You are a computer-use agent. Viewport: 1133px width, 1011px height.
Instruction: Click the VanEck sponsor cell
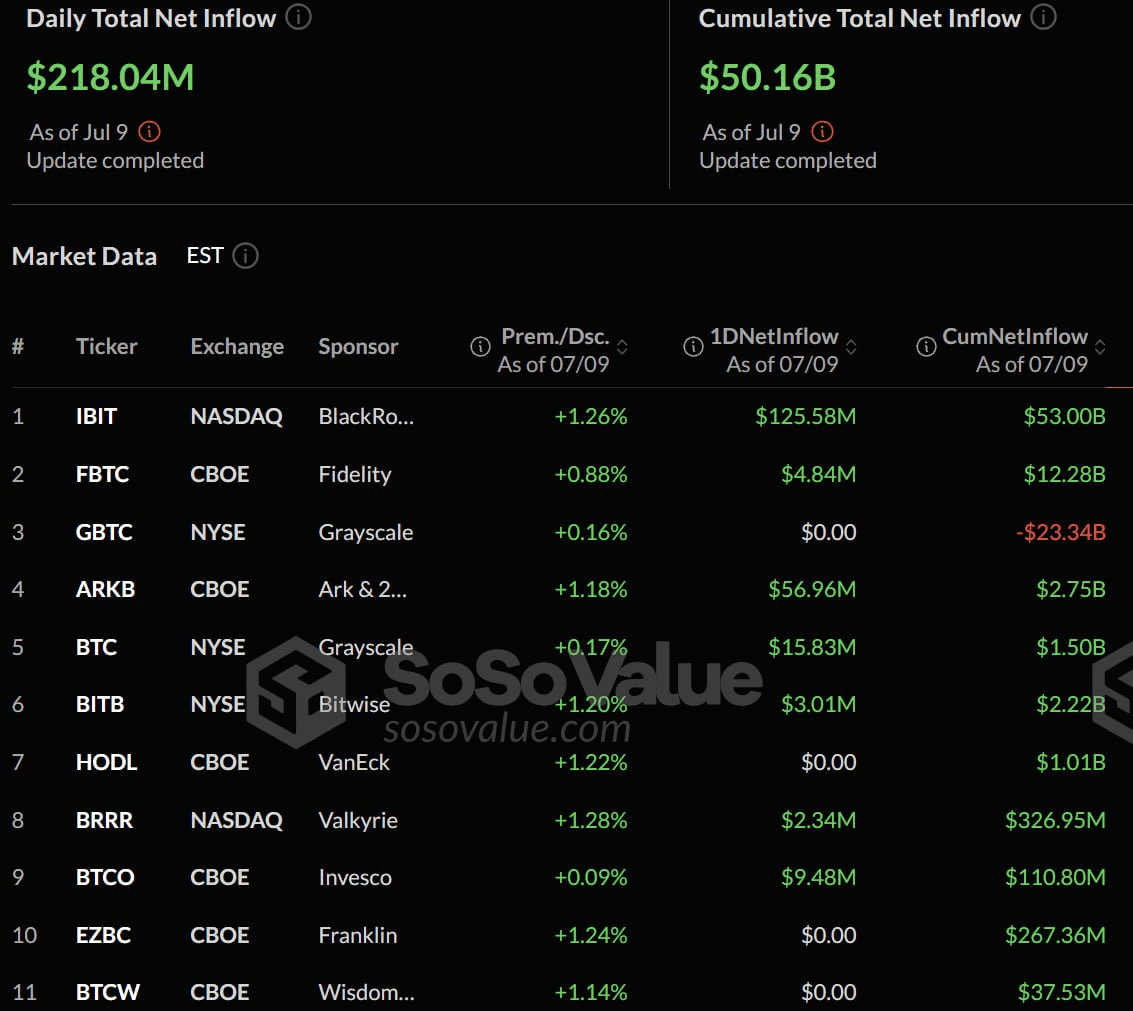click(x=354, y=762)
